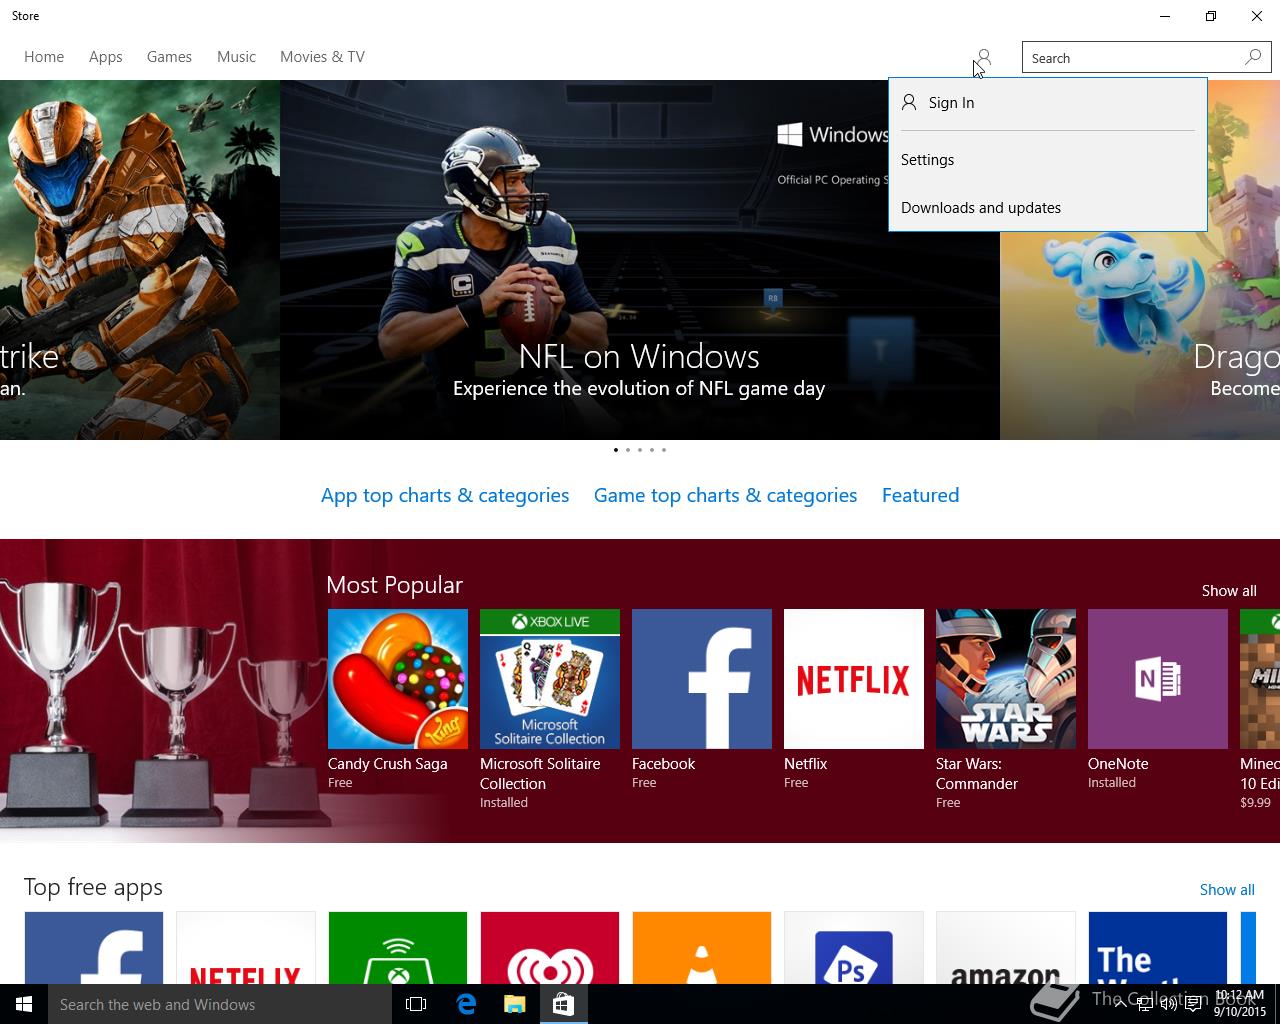The image size is (1280, 1024).
Task: Open Task View on taskbar
Action: point(416,1004)
